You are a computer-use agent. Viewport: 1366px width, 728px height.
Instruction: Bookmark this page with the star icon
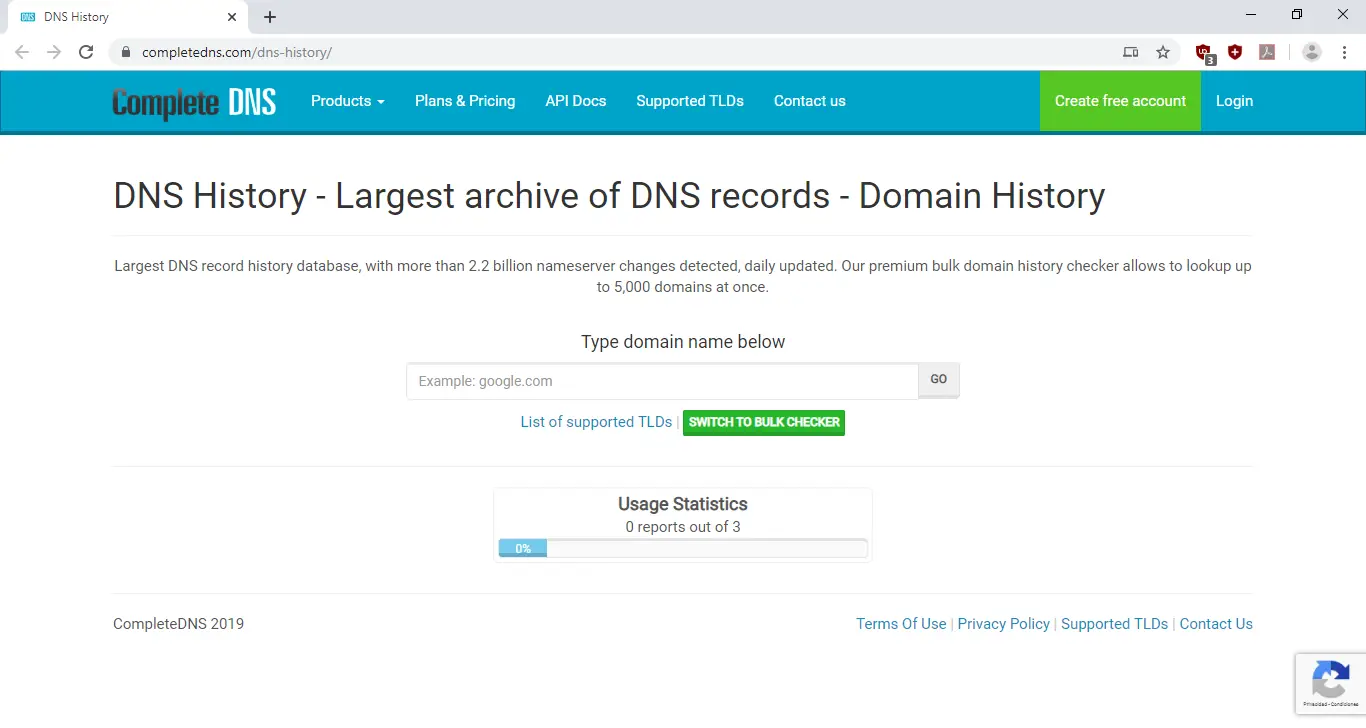click(x=1163, y=52)
